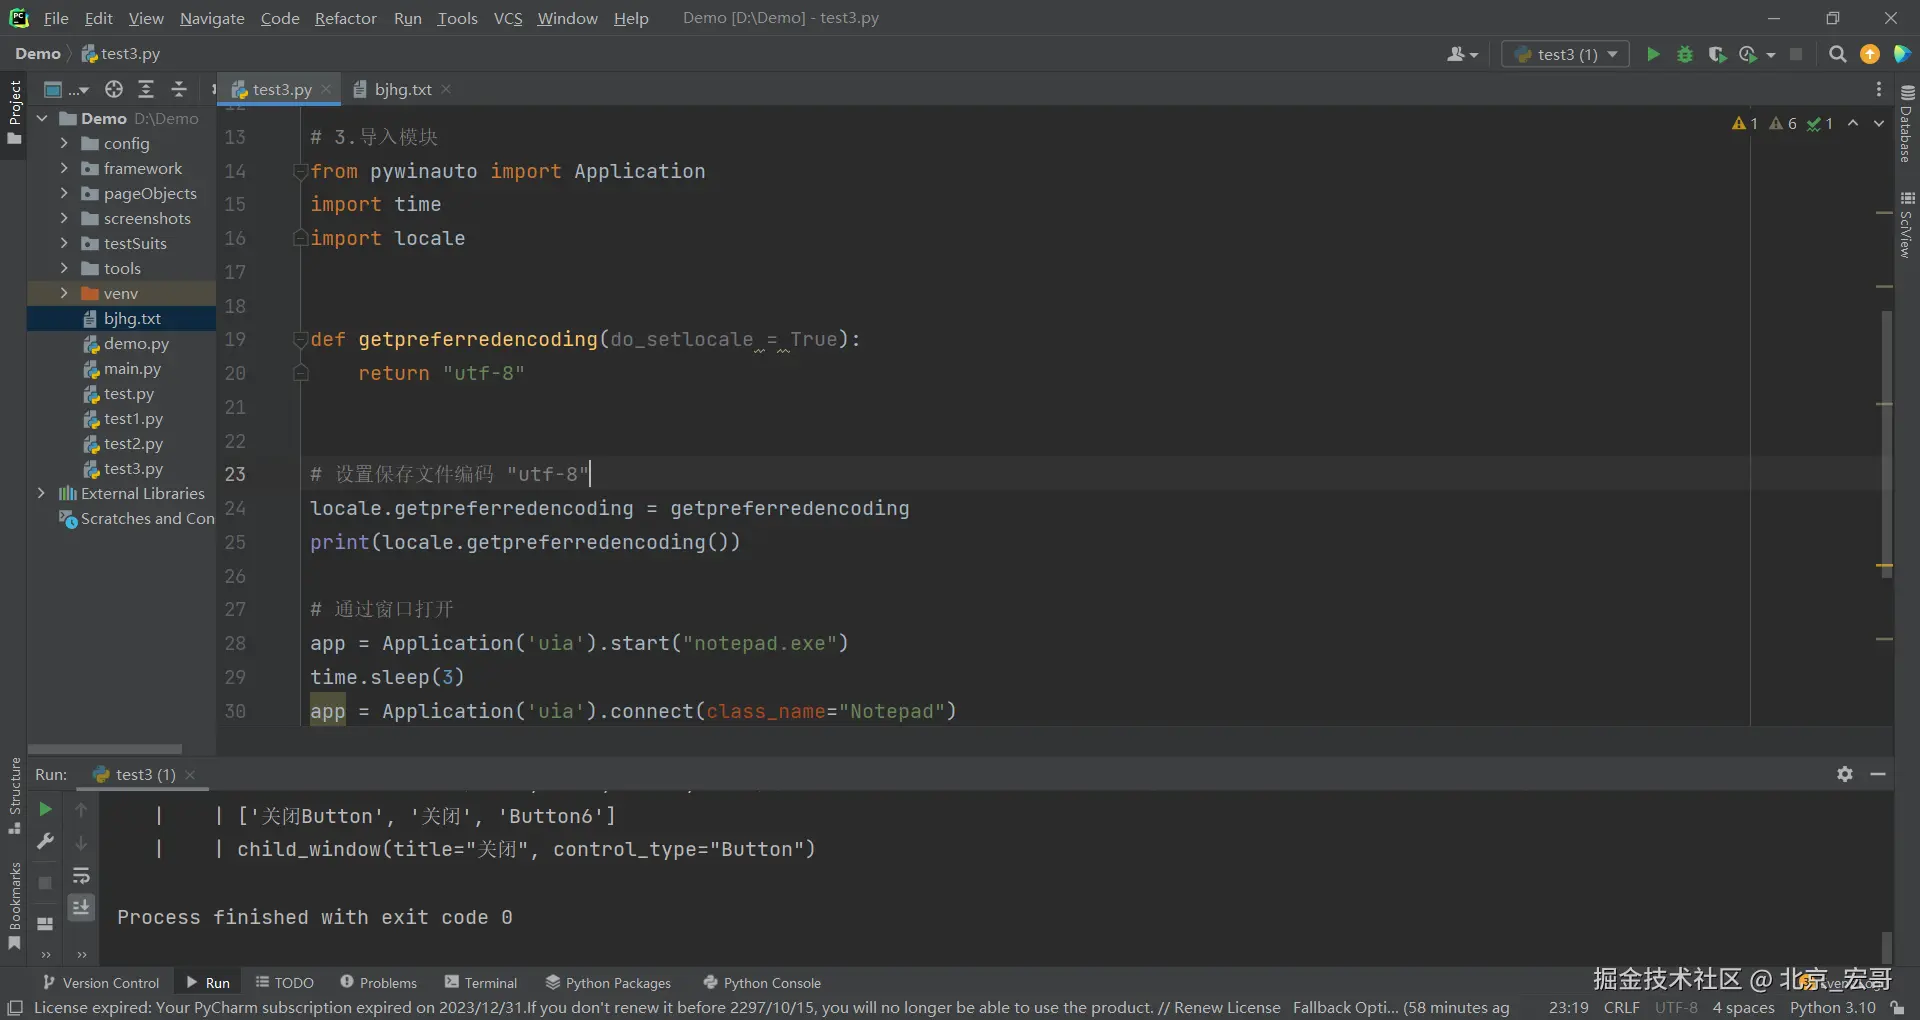1920x1020 pixels.
Task: Run test3 with the green Run button
Action: (1653, 54)
